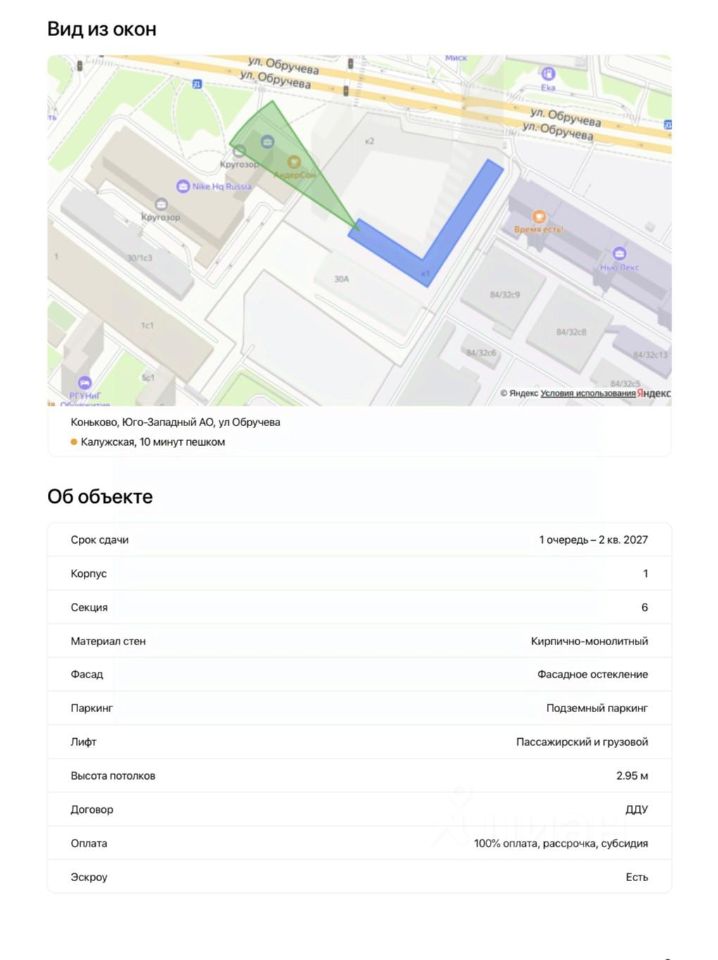Click the АндерСон cafe map icon
Viewport: 718px width, 960px height.
point(294,162)
